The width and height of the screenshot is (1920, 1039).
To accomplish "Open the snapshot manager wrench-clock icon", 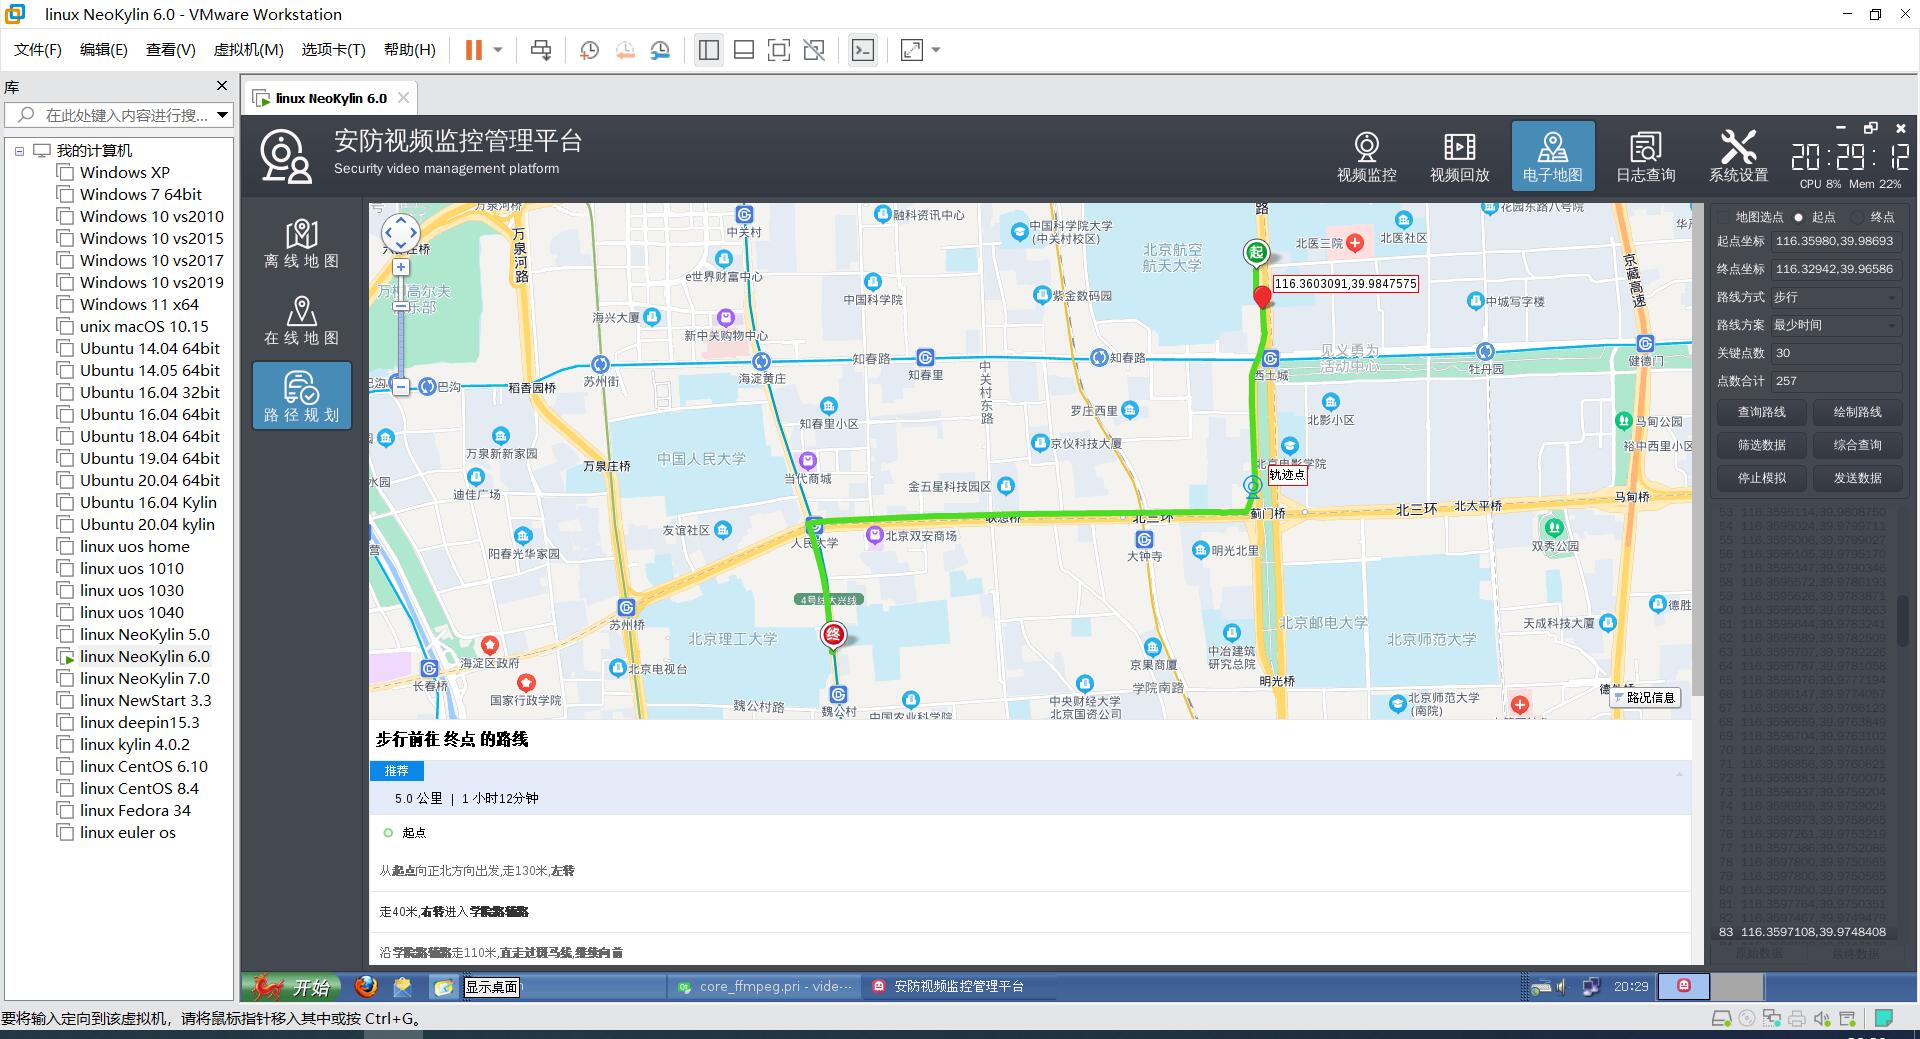I will point(660,50).
